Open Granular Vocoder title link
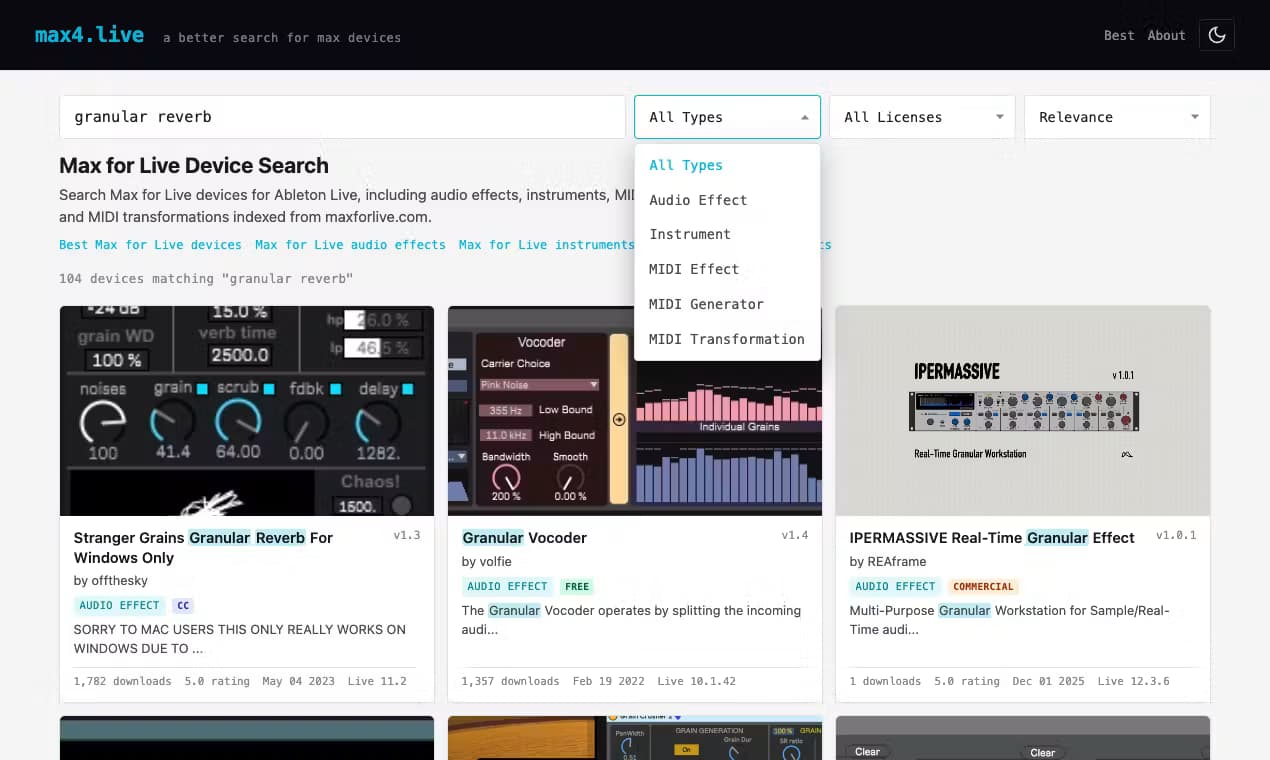Screen dimensions: 1270x760 pos(524,538)
